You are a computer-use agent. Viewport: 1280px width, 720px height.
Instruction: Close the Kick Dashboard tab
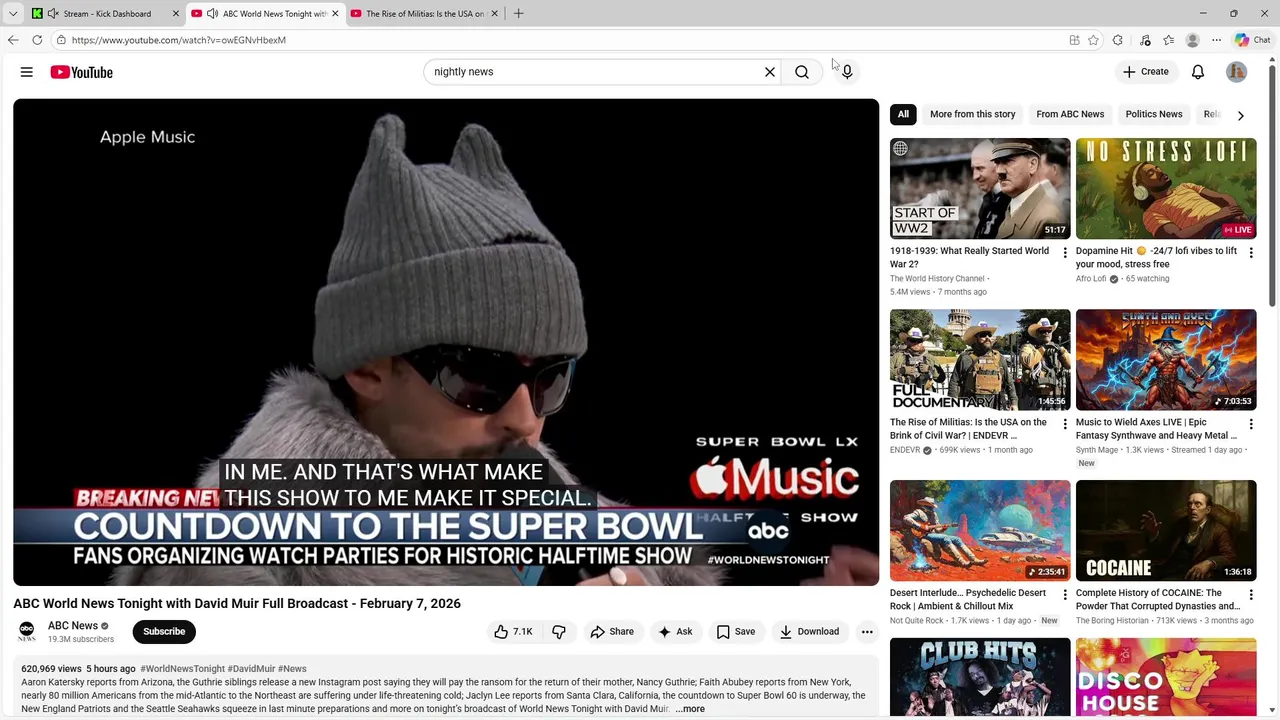click(176, 13)
